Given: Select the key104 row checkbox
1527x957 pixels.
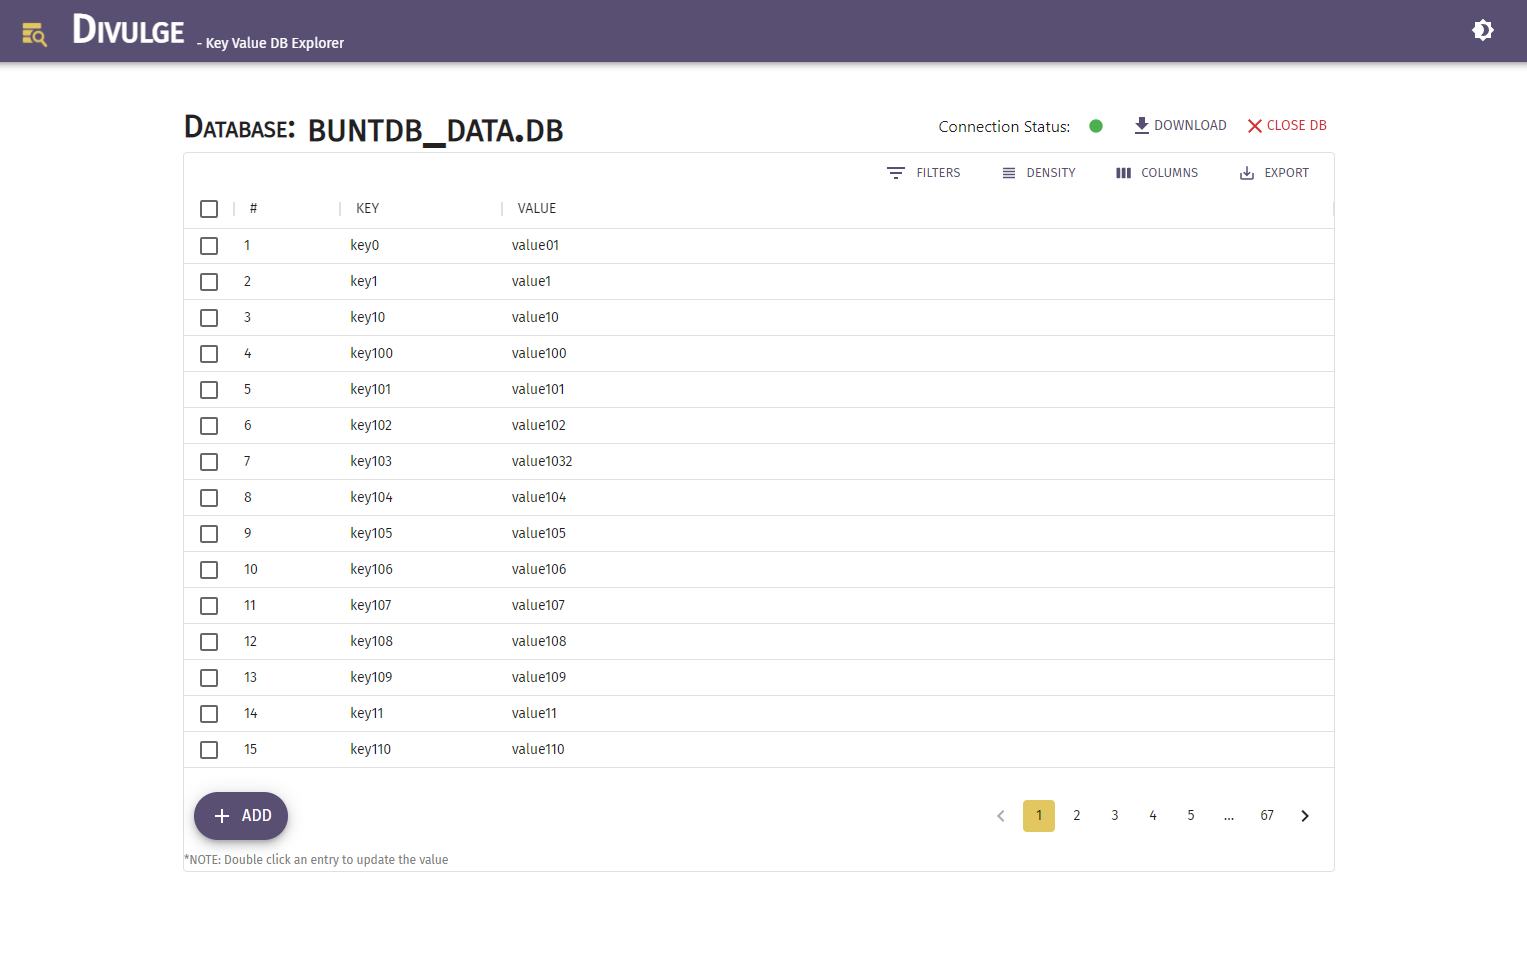Looking at the screenshot, I should click(209, 498).
